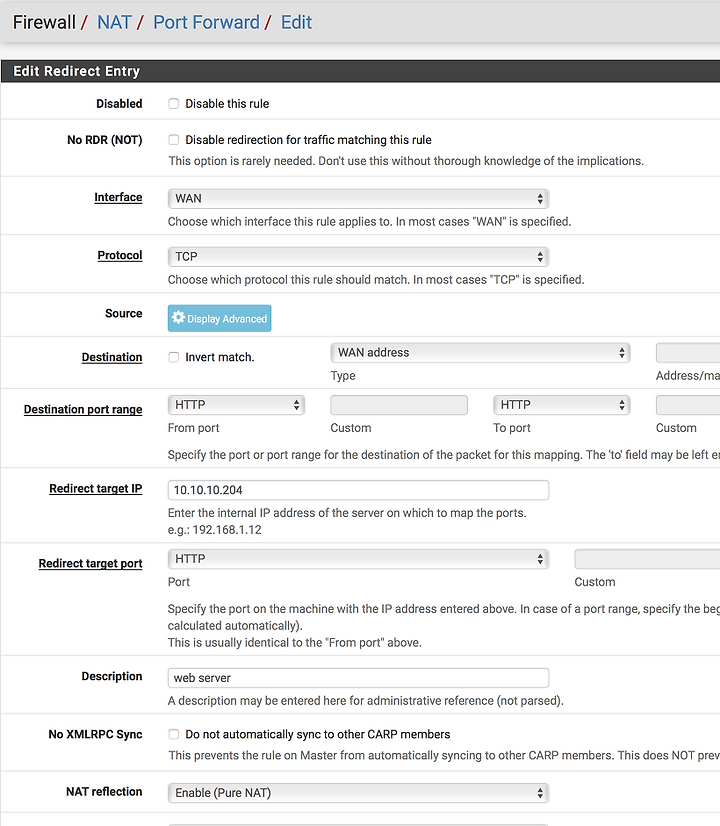
Task: Go to the Port Forward breadcrumb link
Action: [x=206, y=23]
